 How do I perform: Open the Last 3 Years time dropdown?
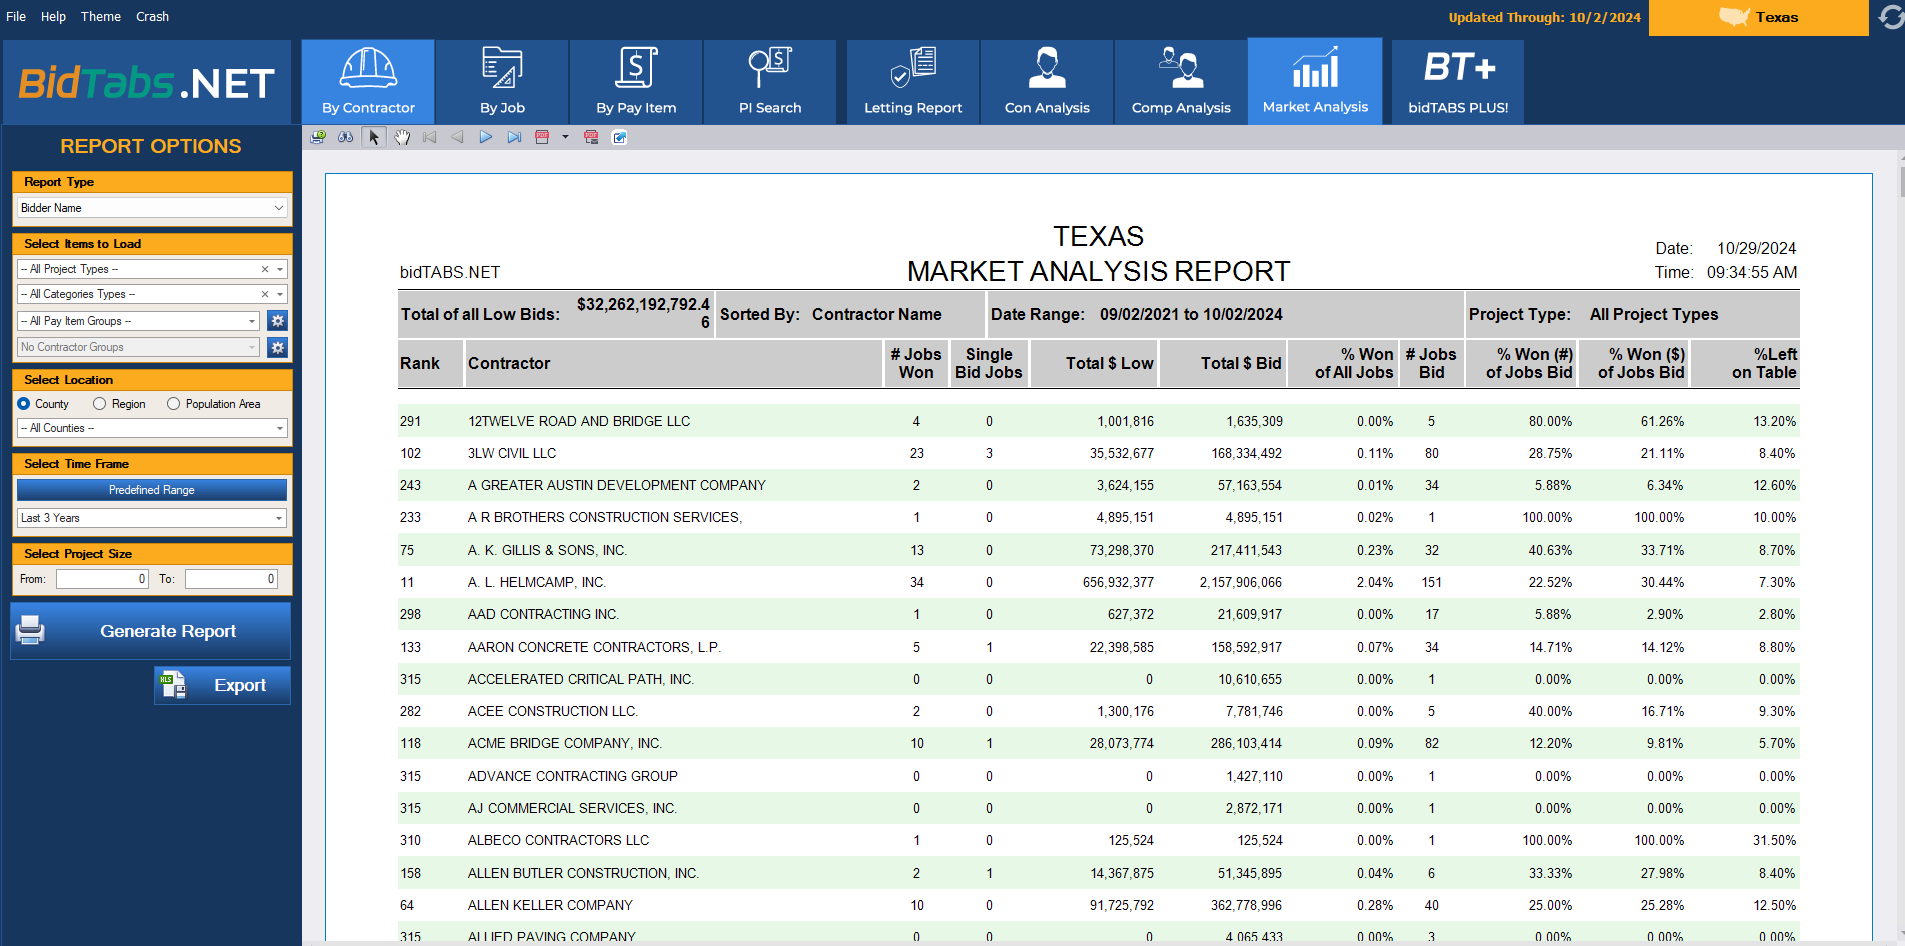pyautogui.click(x=152, y=518)
